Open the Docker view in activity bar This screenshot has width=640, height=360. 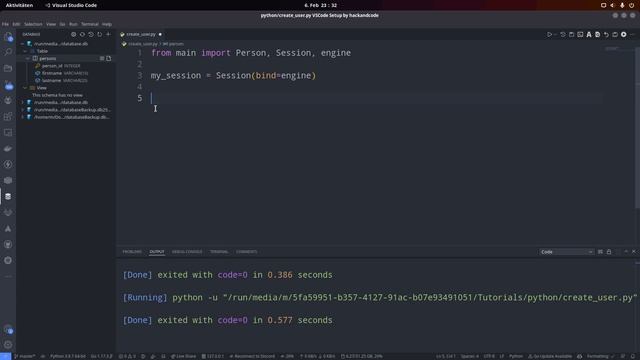8,149
